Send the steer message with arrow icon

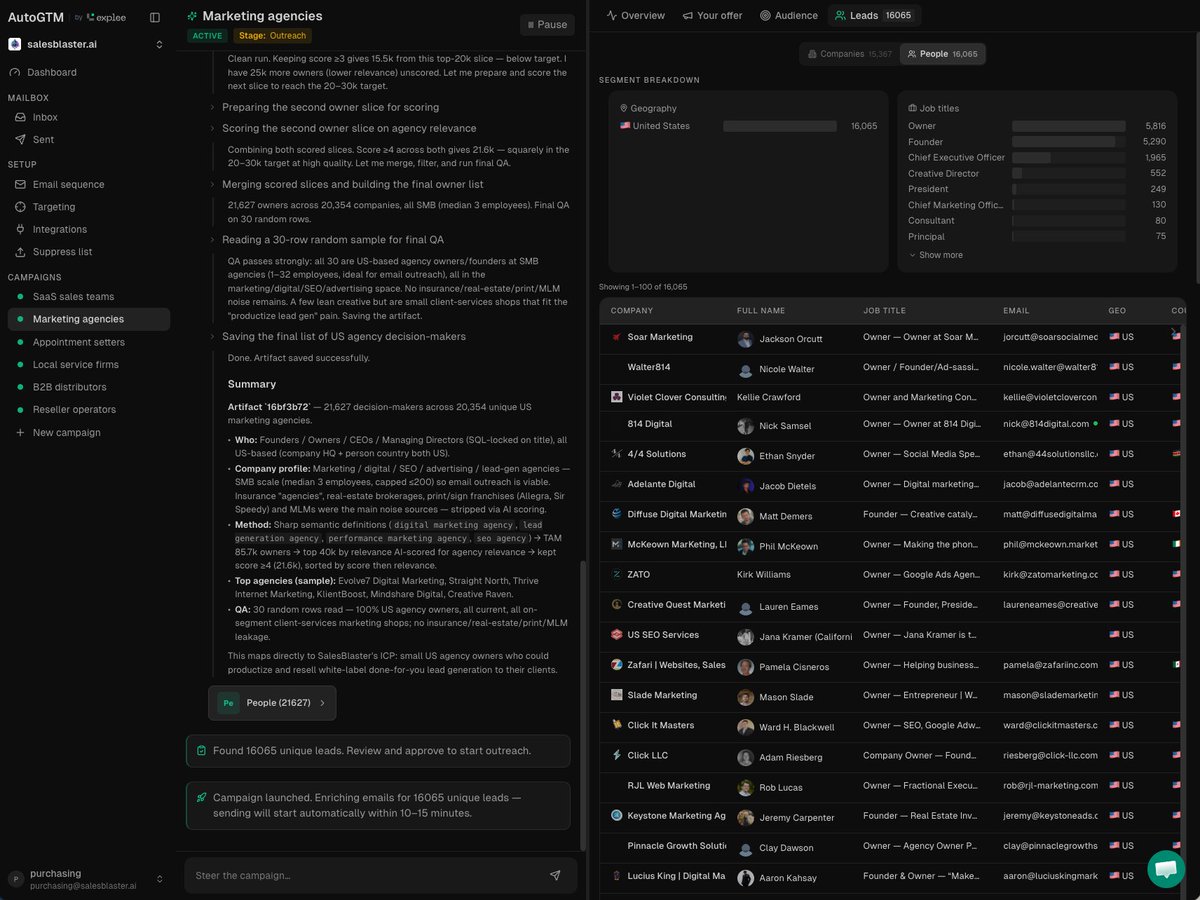(x=555, y=875)
